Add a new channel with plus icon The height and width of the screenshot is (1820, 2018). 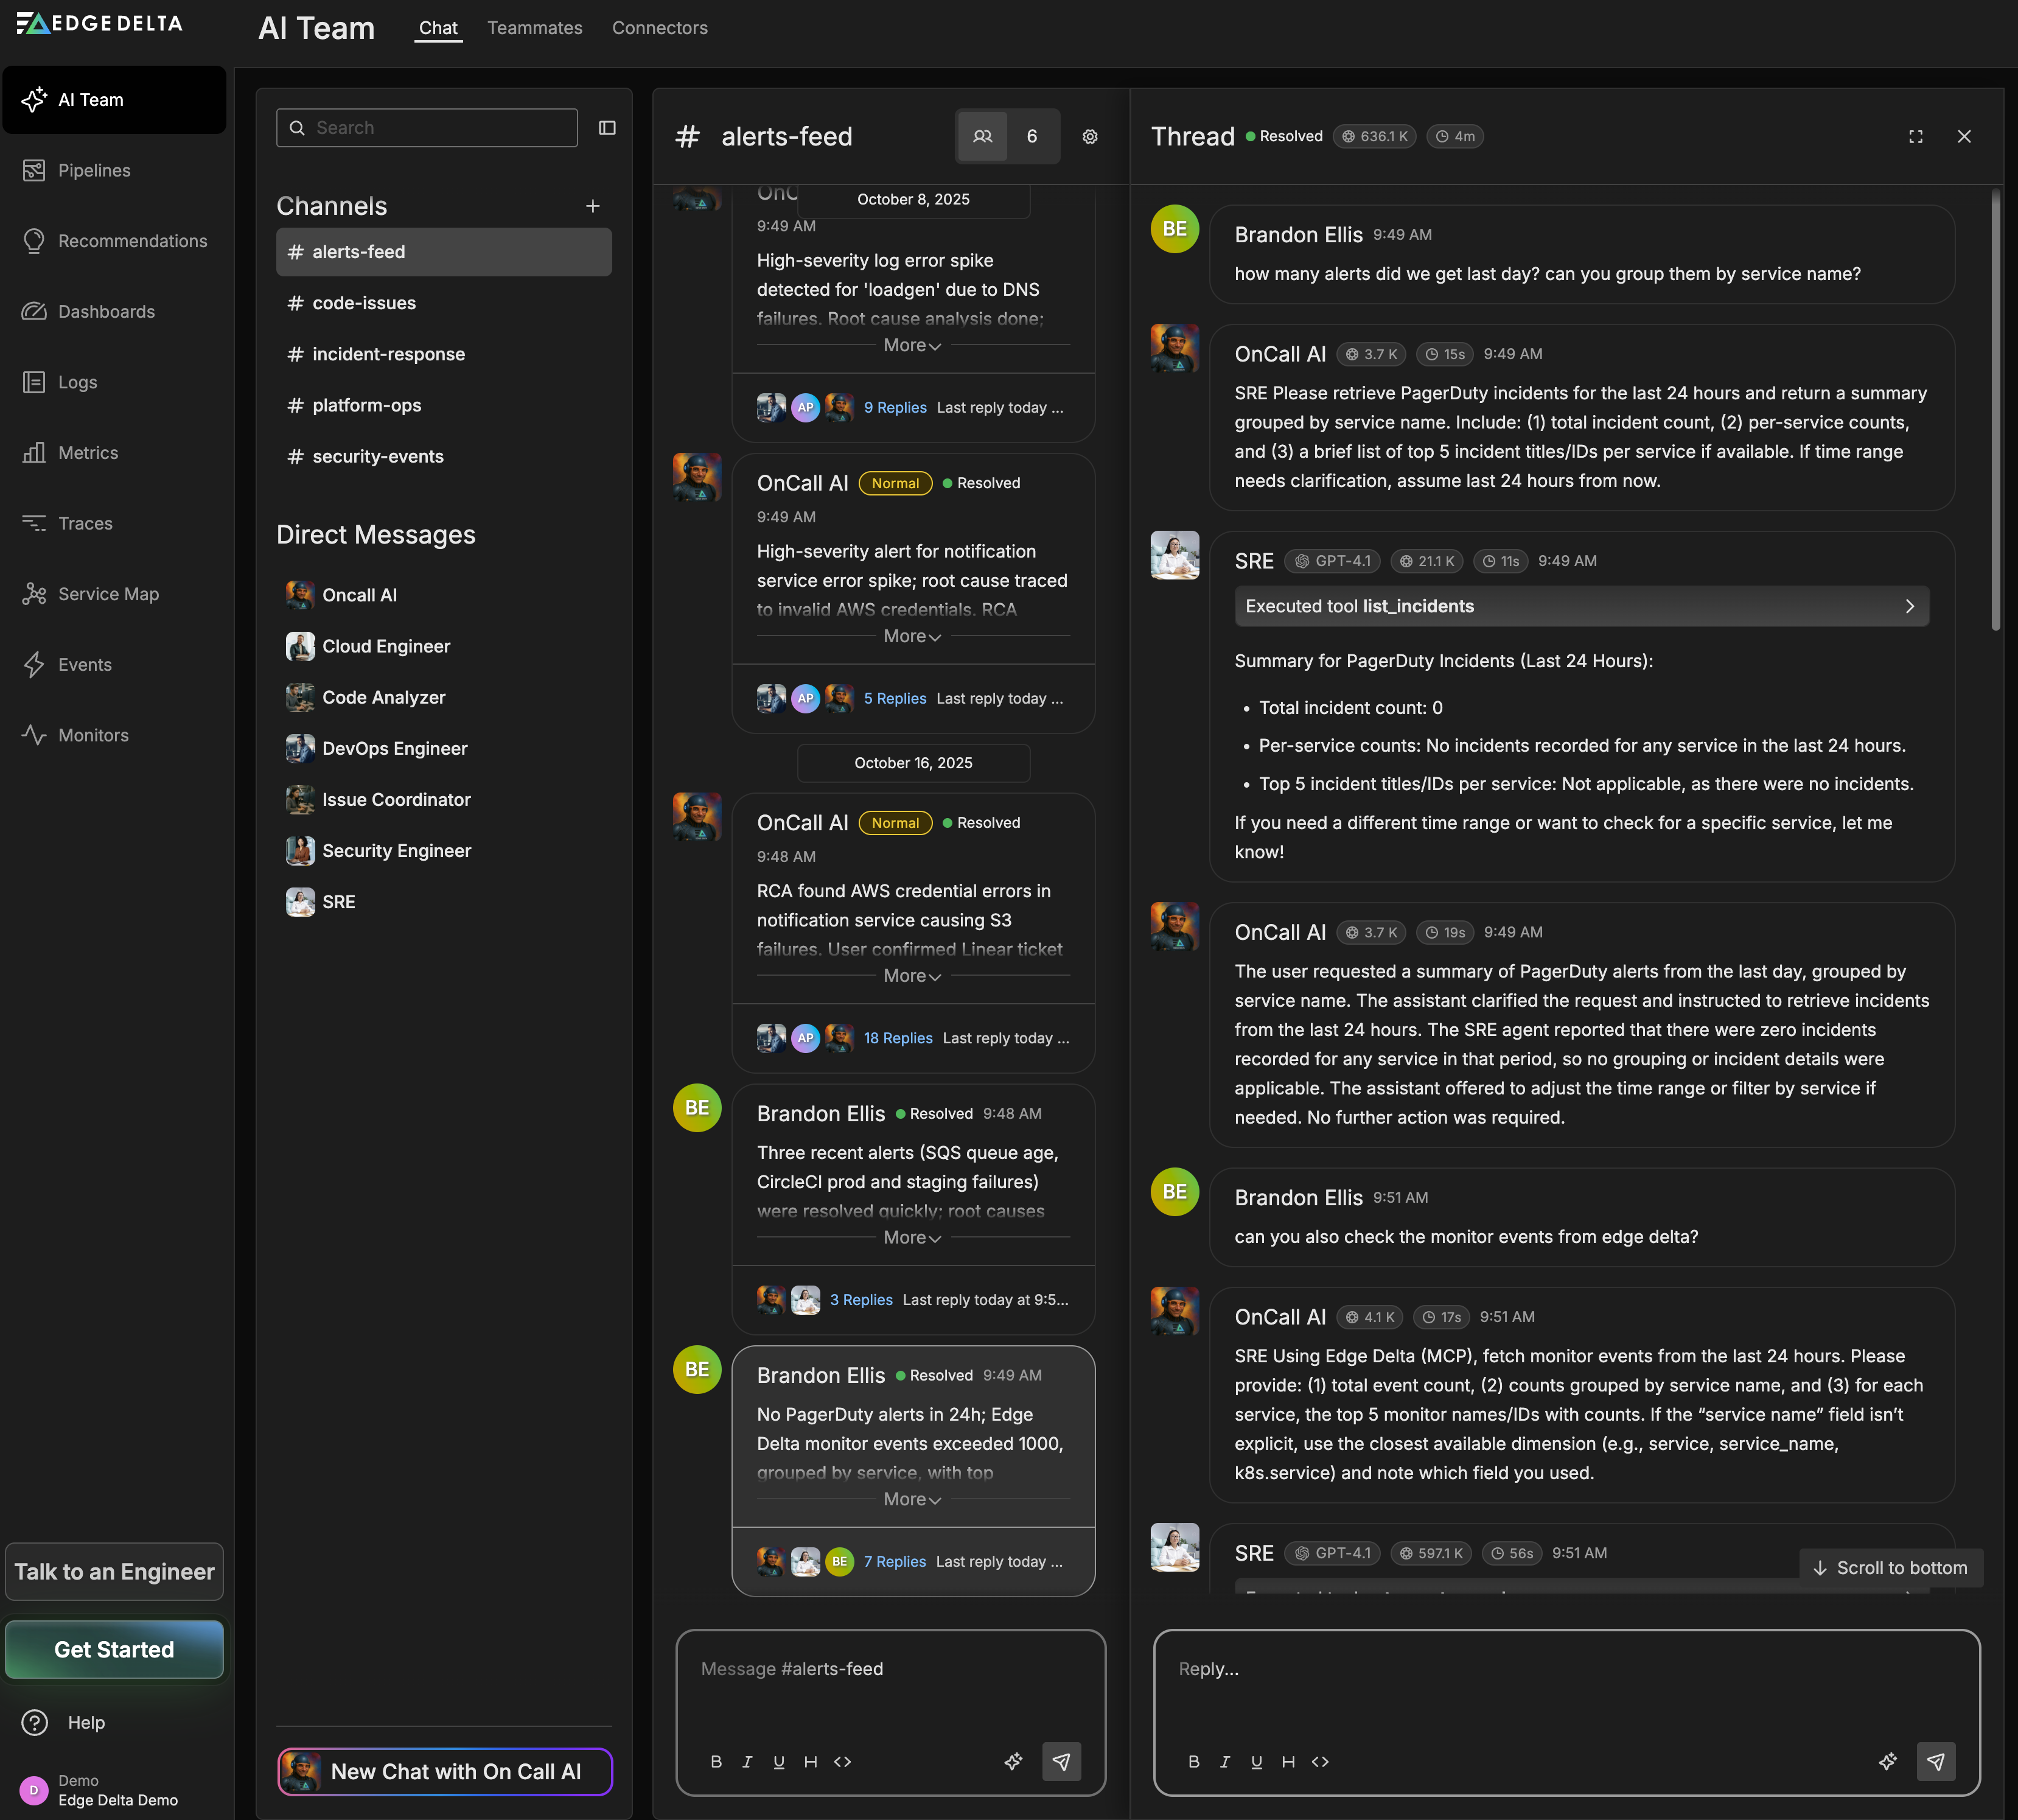coord(593,206)
